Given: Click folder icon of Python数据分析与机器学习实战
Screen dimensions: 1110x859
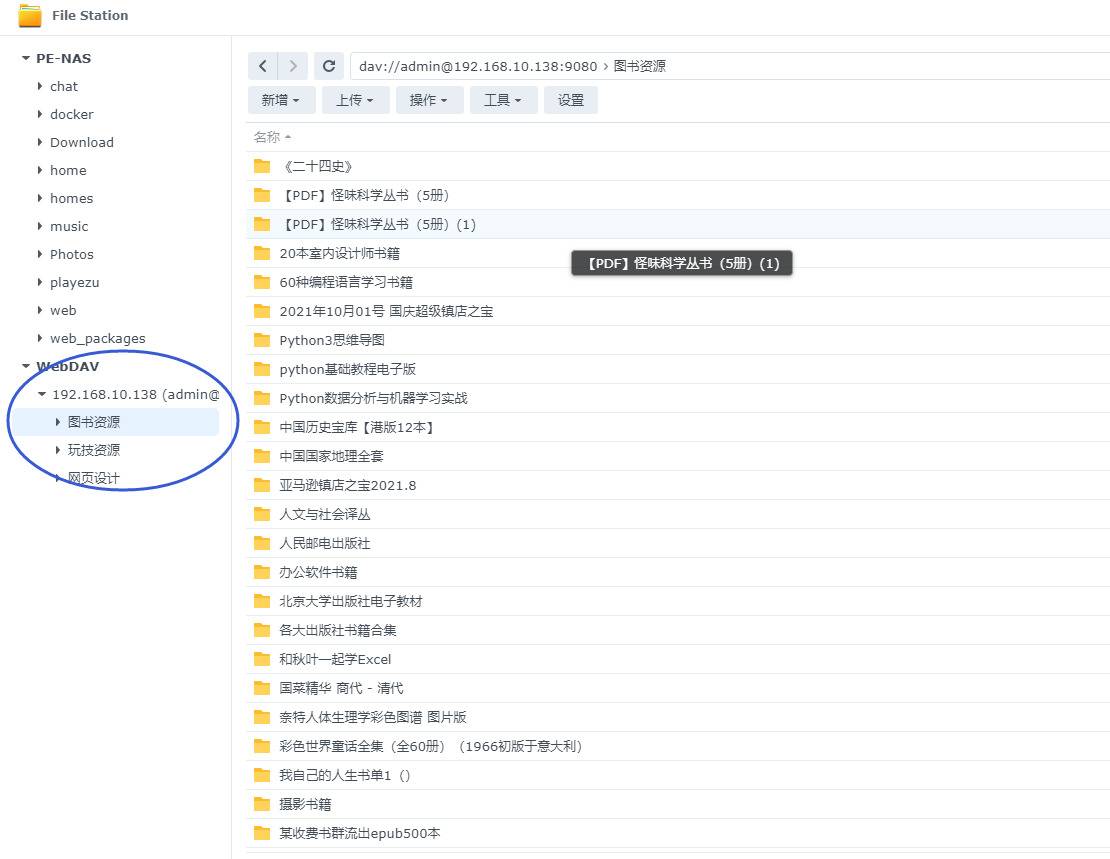Looking at the screenshot, I should 262,398.
